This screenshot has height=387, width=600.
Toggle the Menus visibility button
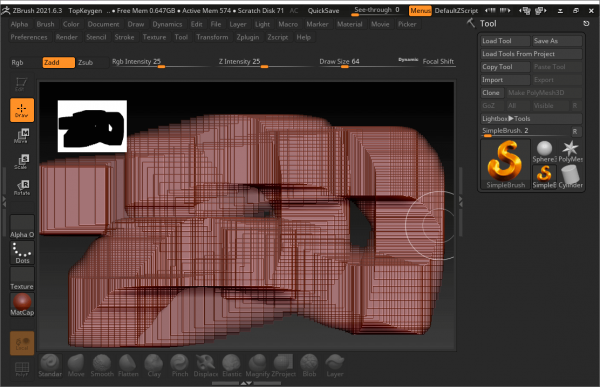420,11
